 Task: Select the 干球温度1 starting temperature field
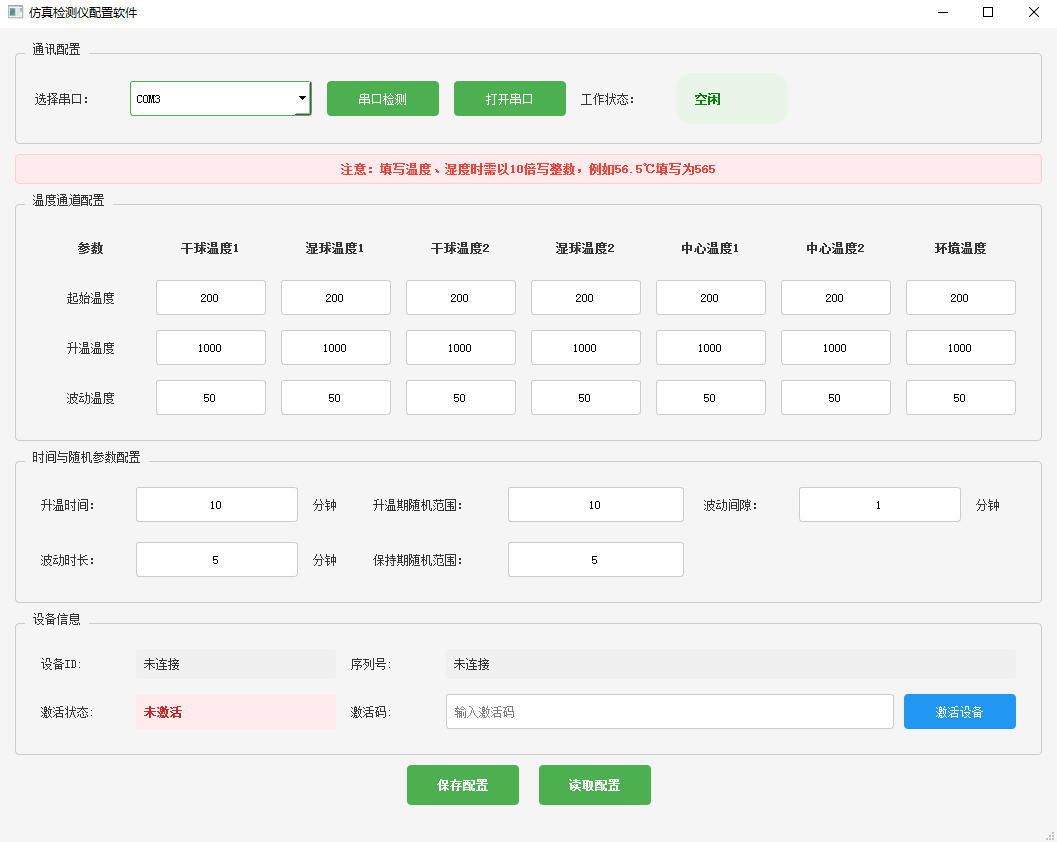coord(210,297)
